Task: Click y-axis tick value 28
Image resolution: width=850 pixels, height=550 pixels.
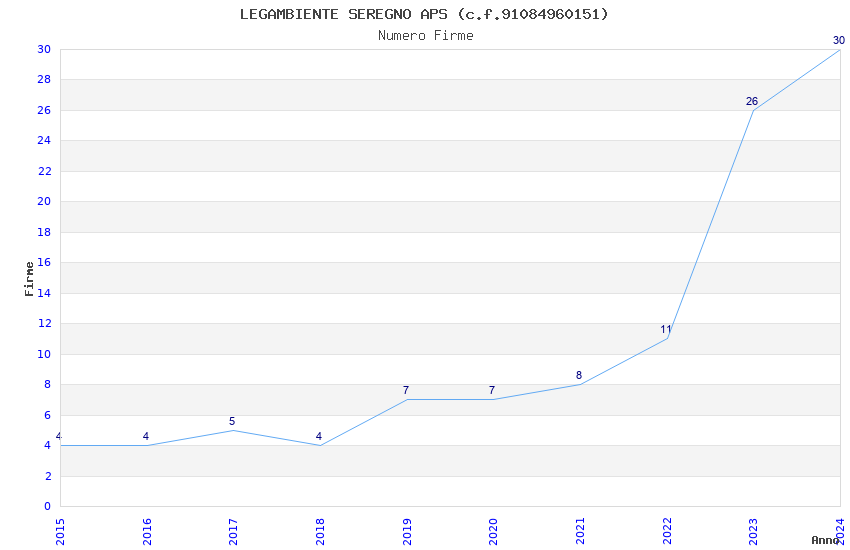Action: 44,79
